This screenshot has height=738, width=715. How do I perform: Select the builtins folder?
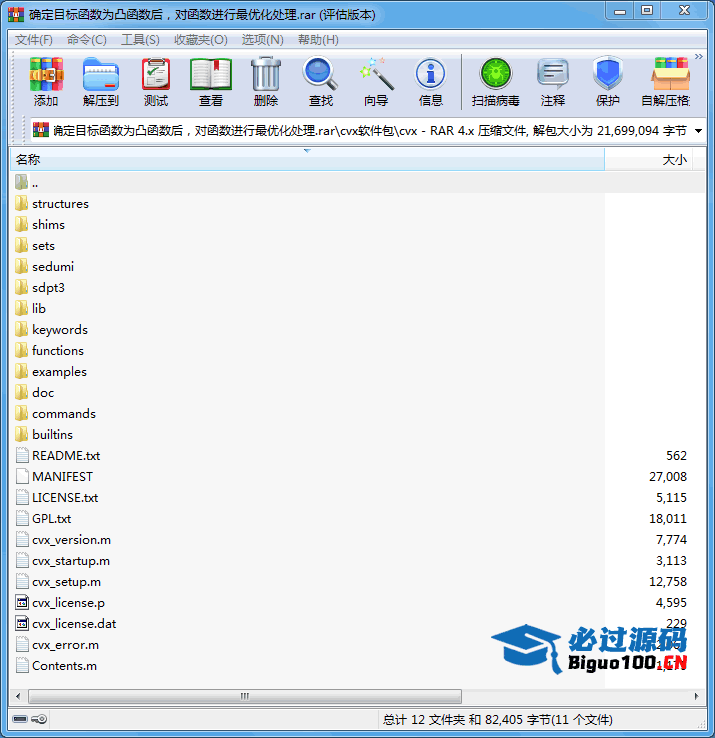tap(52, 435)
